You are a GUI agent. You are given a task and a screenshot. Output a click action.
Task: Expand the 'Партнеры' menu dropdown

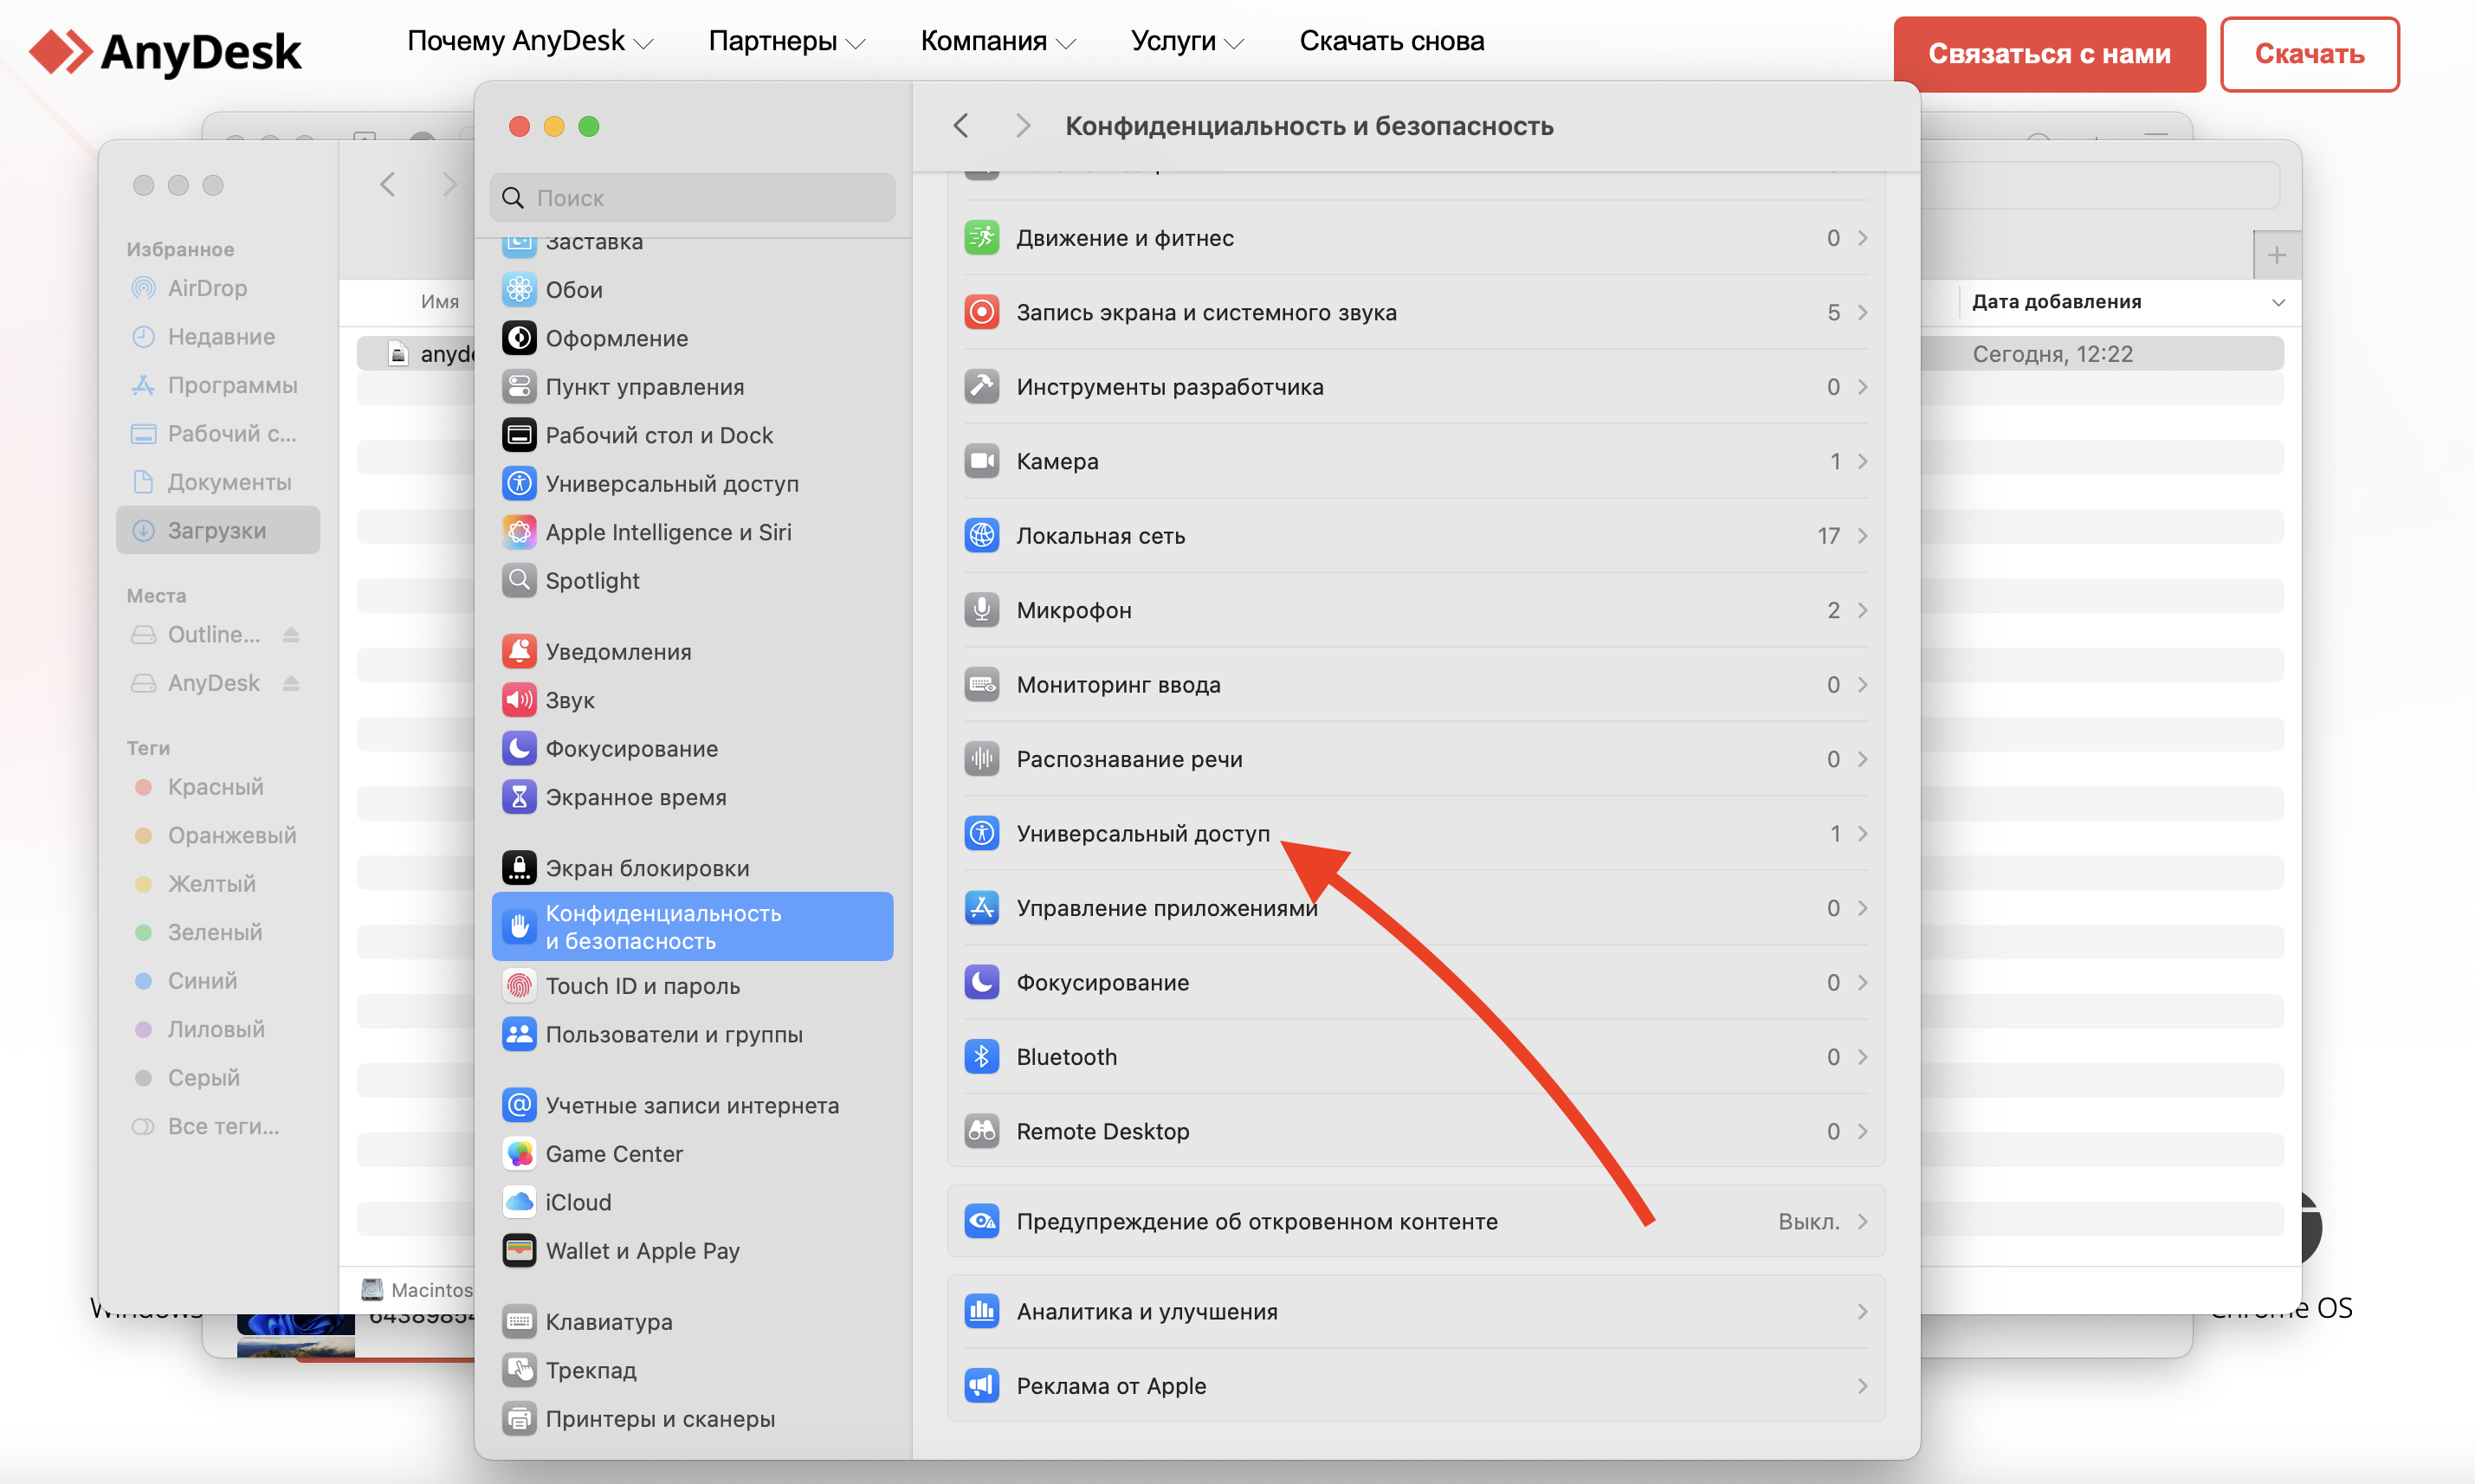855,43
